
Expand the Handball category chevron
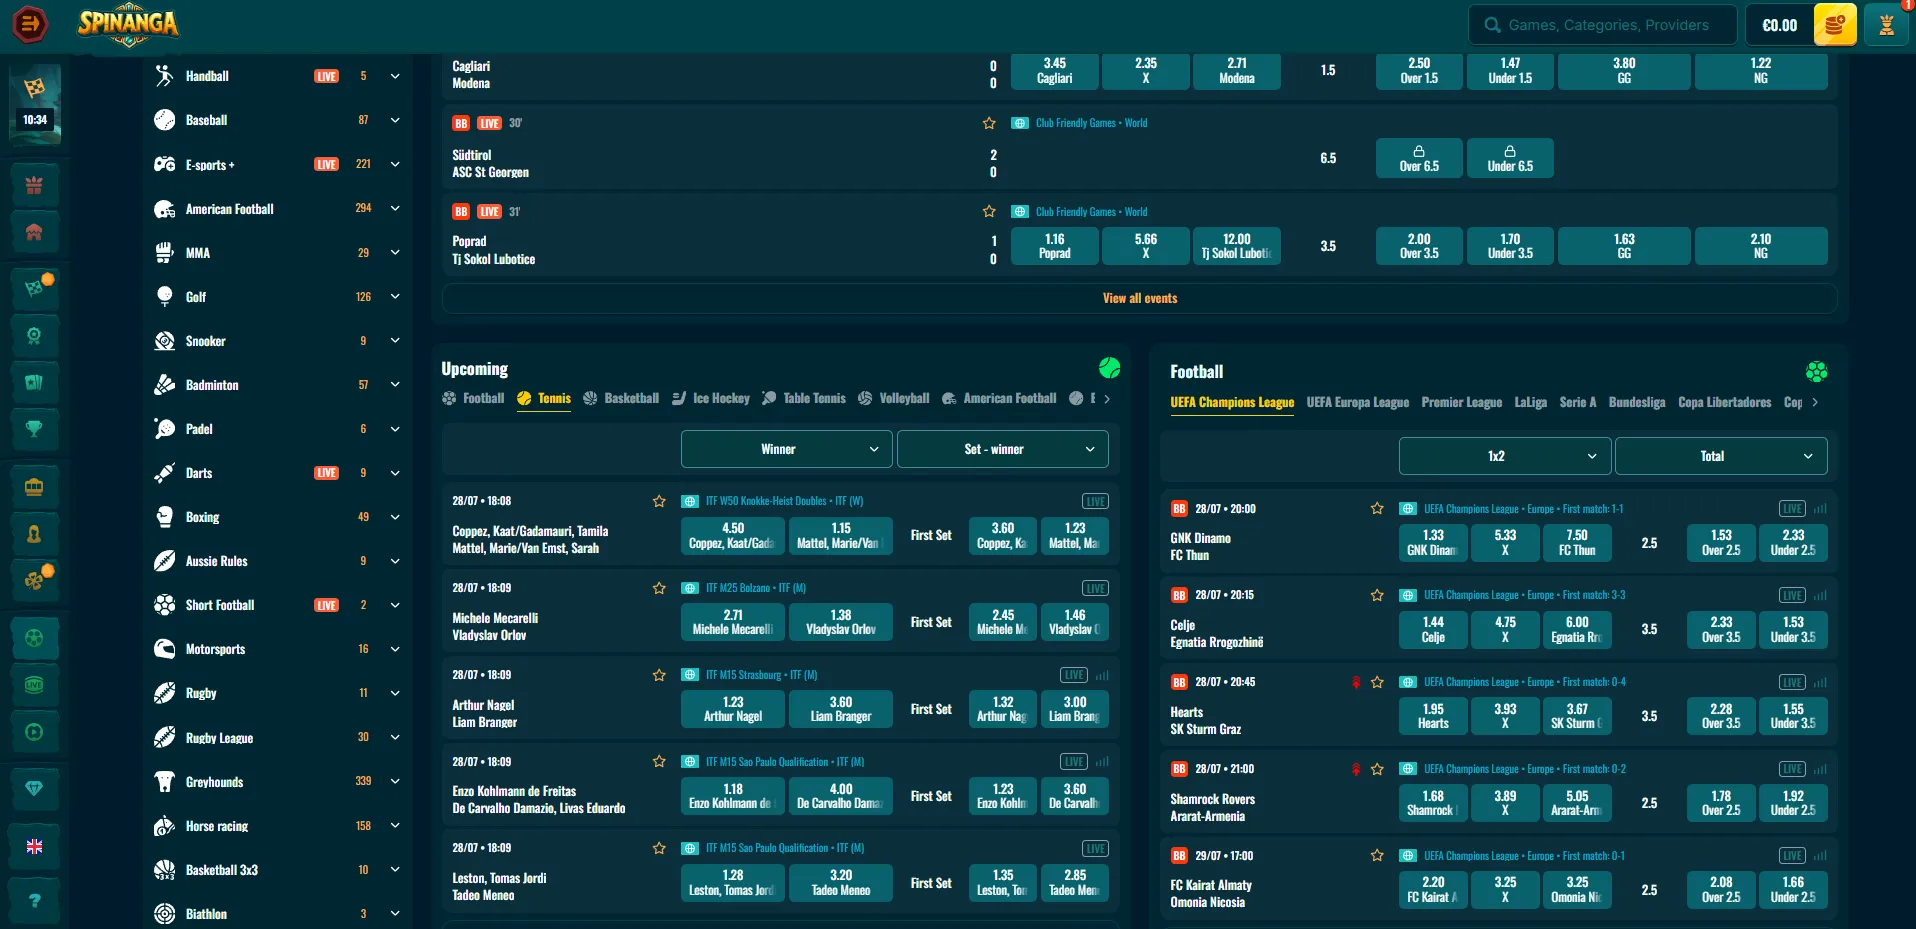[395, 76]
